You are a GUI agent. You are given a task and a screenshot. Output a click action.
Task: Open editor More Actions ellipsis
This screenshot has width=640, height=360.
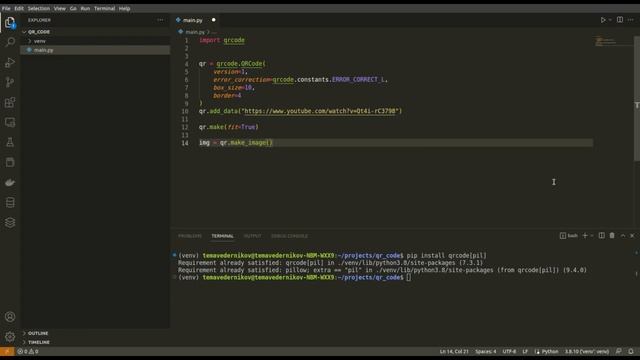point(631,20)
